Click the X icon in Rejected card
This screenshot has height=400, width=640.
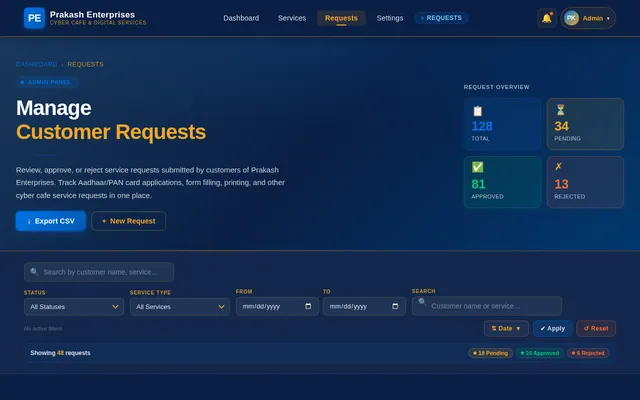558,166
